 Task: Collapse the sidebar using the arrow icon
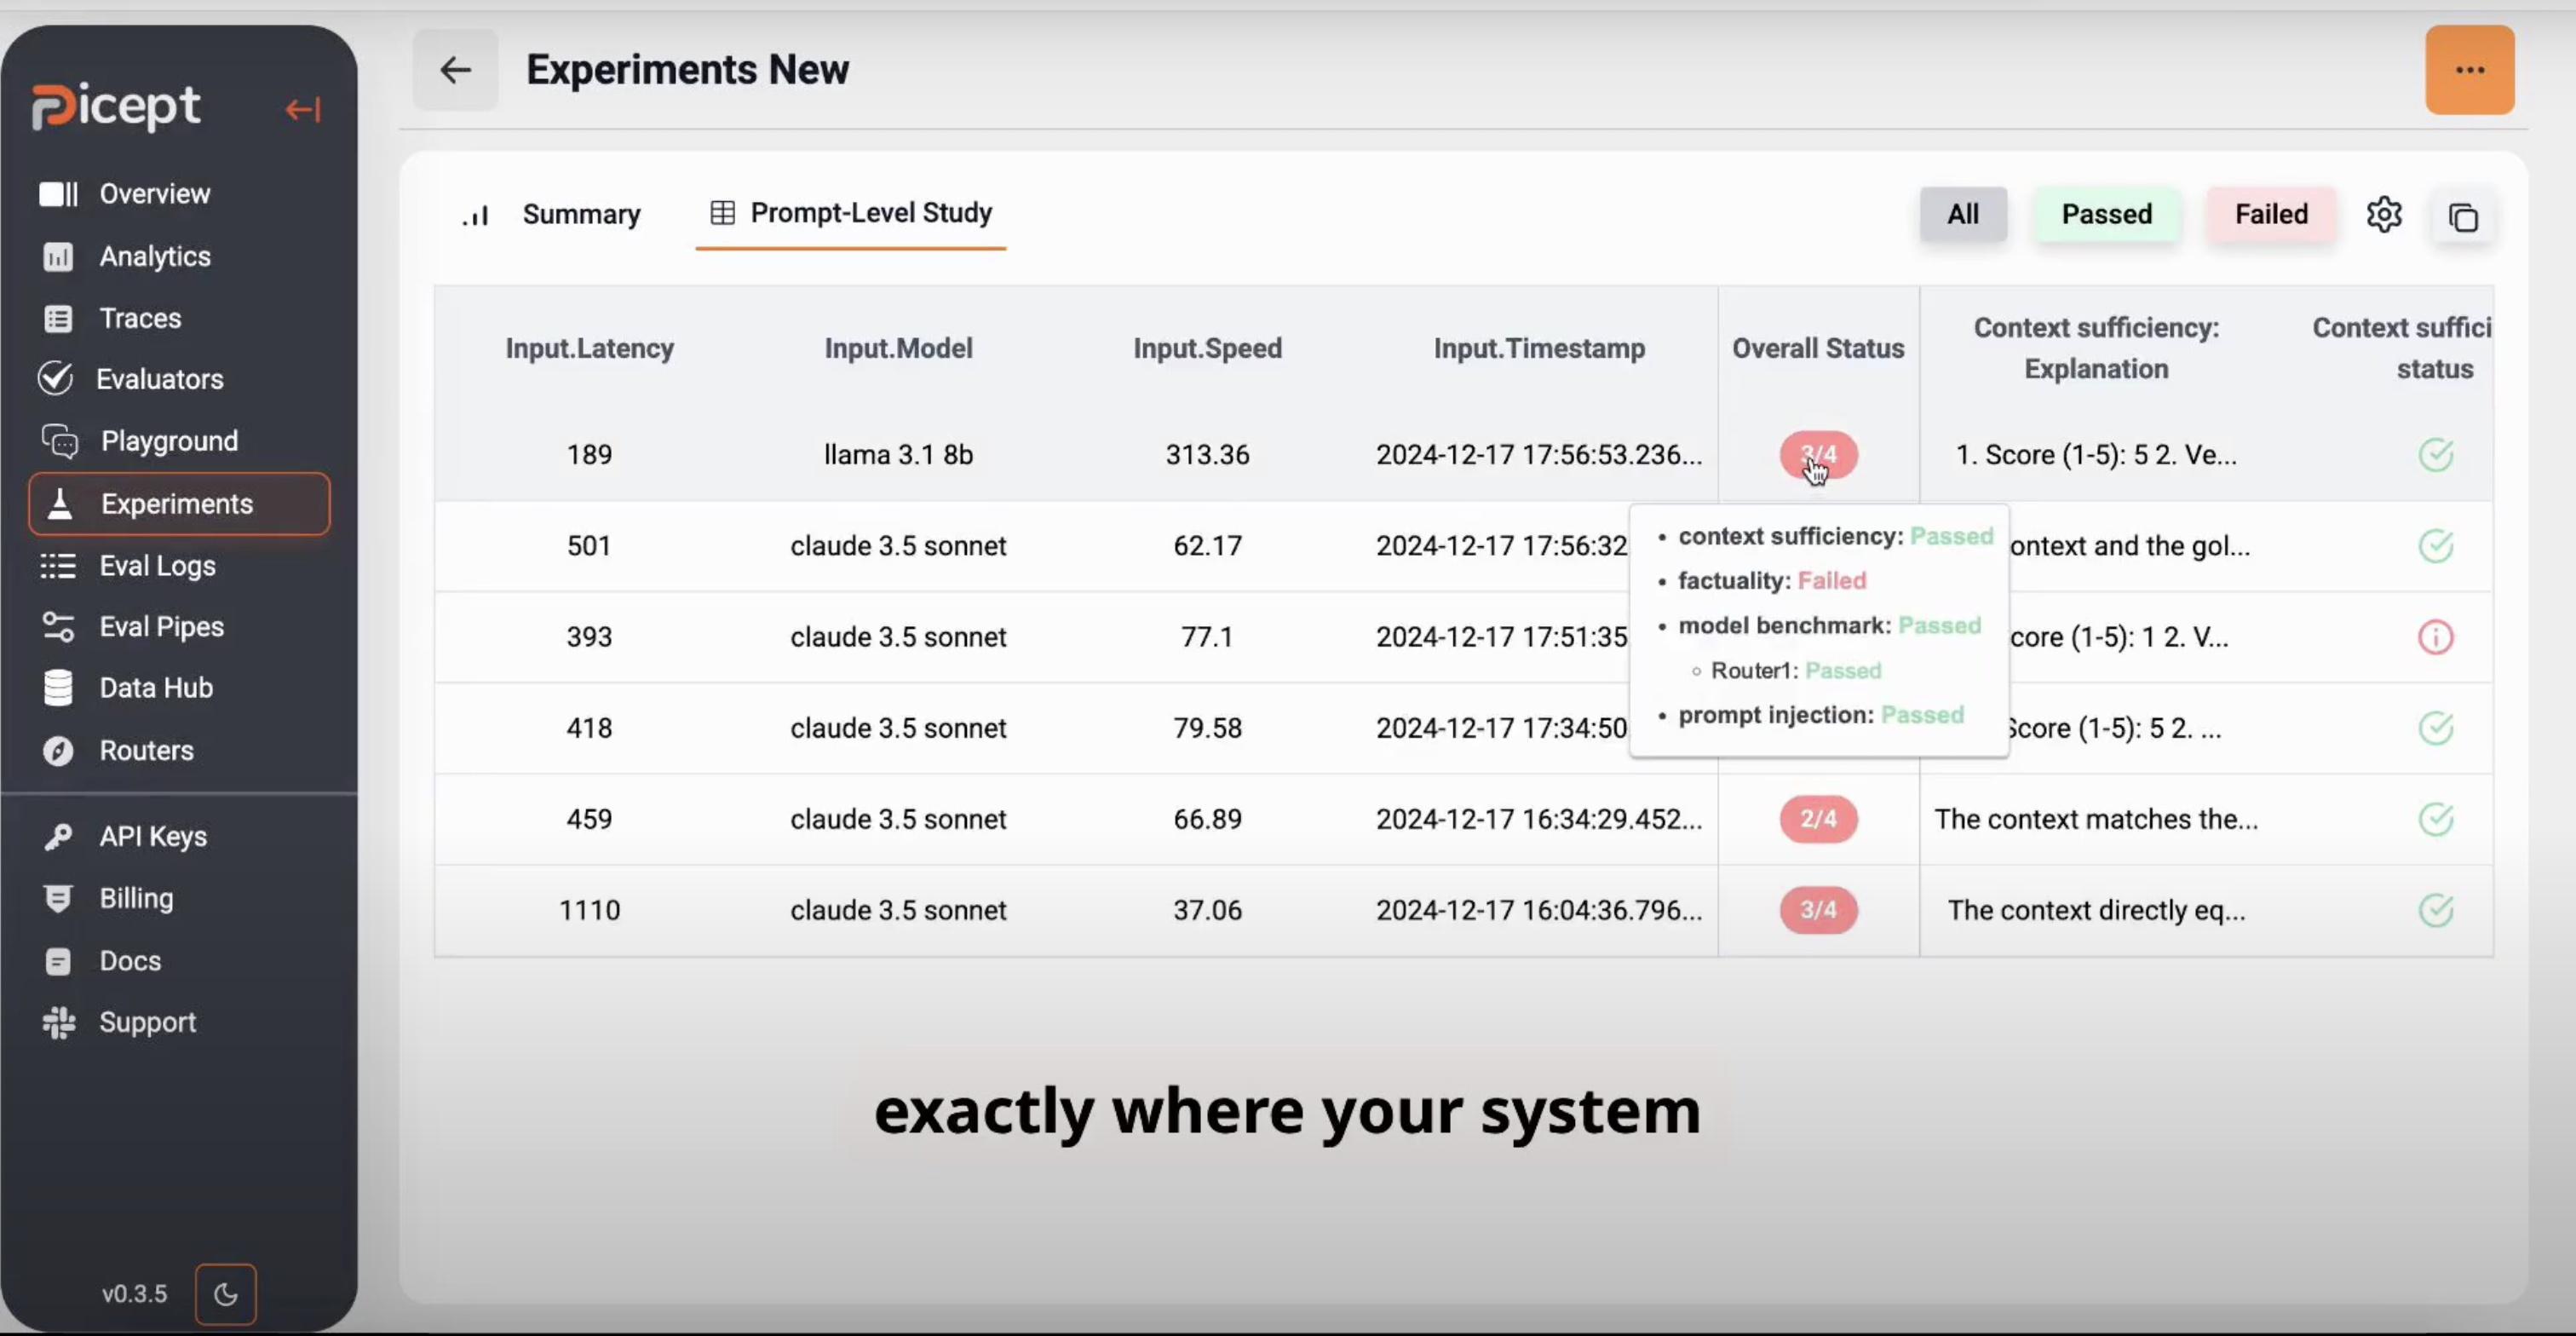(302, 109)
